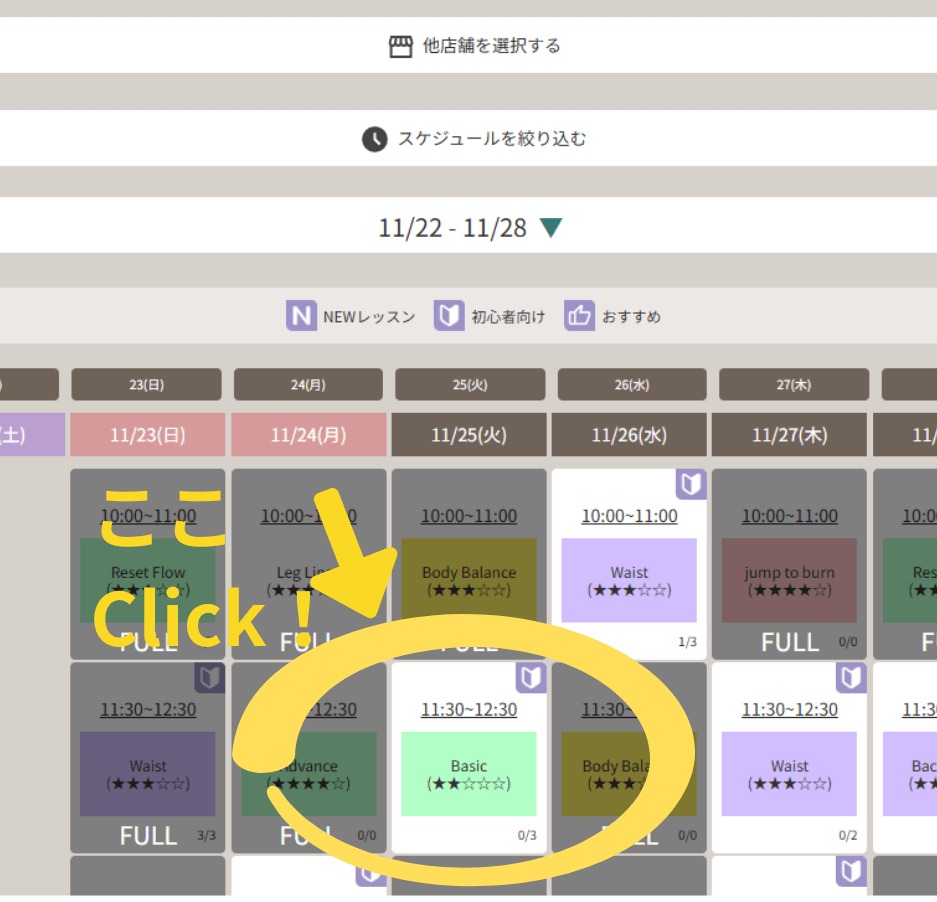Select the purple Waist block on 11/26
This screenshot has width=937, height=902.
[629, 580]
